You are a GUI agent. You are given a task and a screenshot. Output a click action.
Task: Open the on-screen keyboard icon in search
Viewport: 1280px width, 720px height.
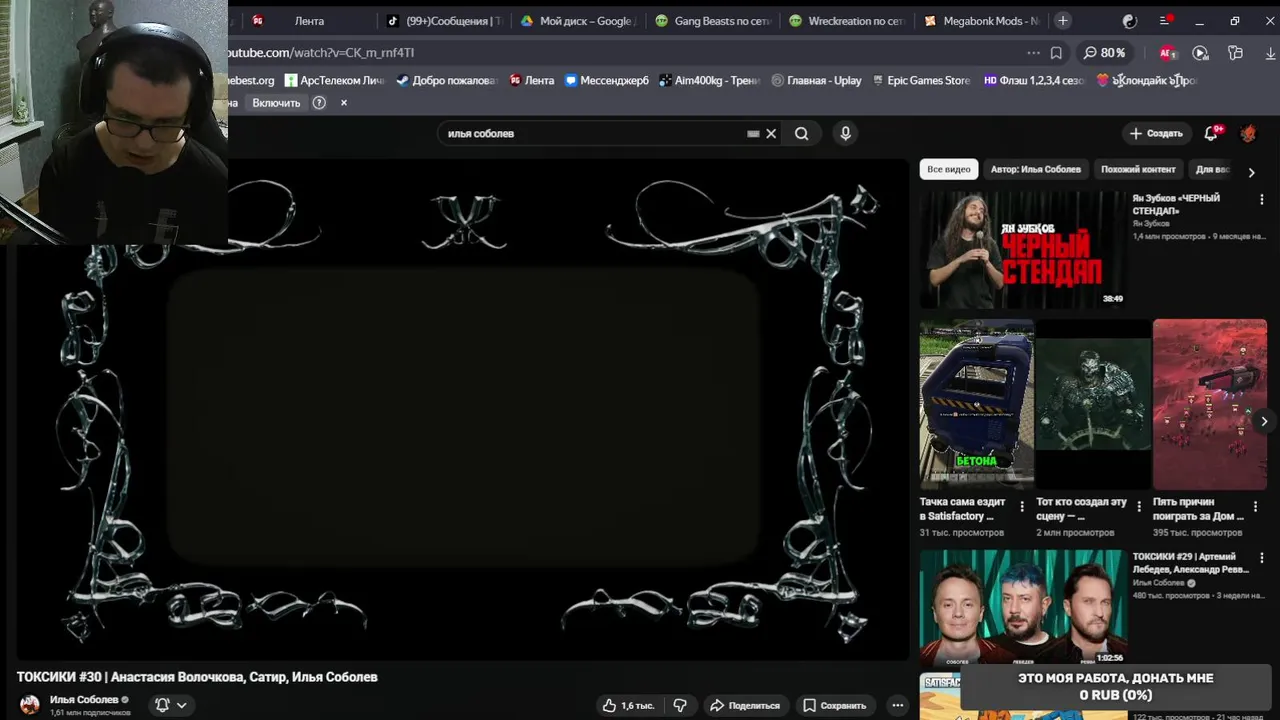pos(753,133)
